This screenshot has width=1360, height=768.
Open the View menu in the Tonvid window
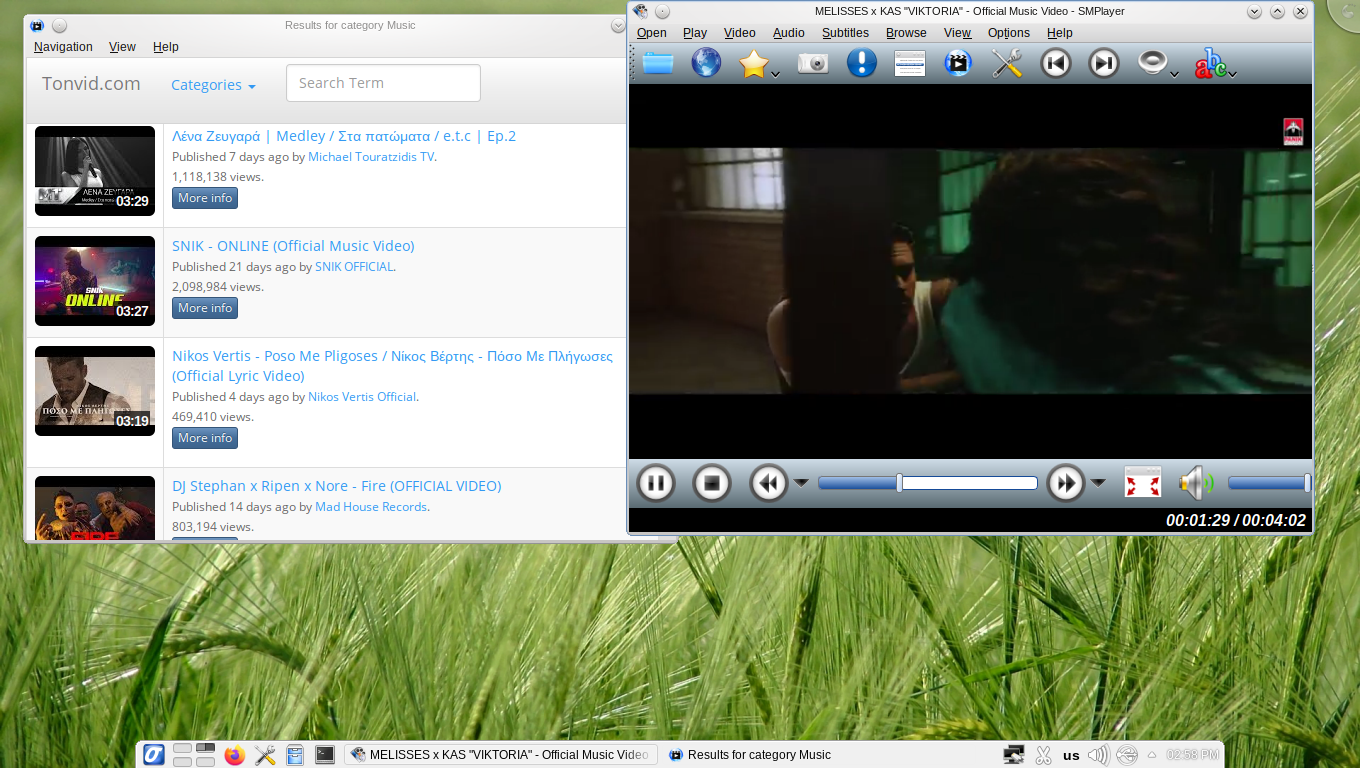point(123,47)
